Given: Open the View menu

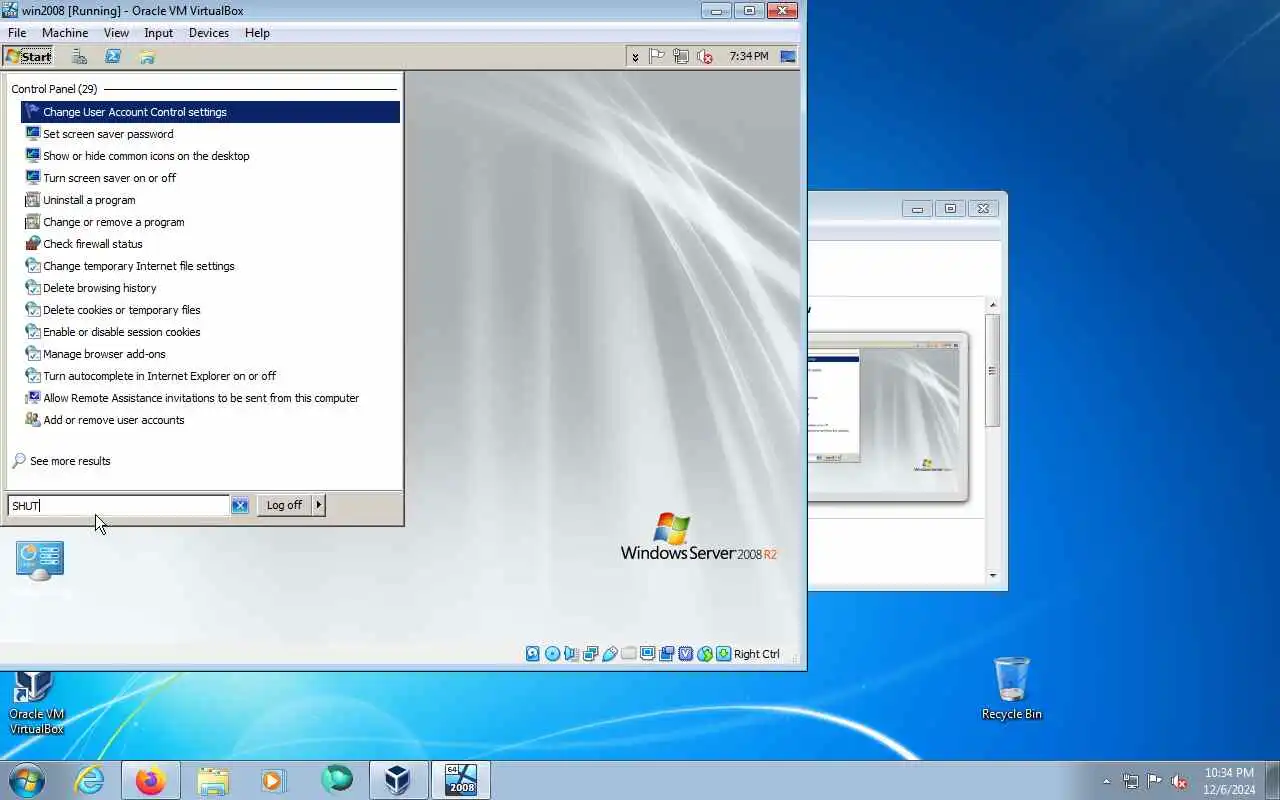Looking at the screenshot, I should pyautogui.click(x=116, y=33).
